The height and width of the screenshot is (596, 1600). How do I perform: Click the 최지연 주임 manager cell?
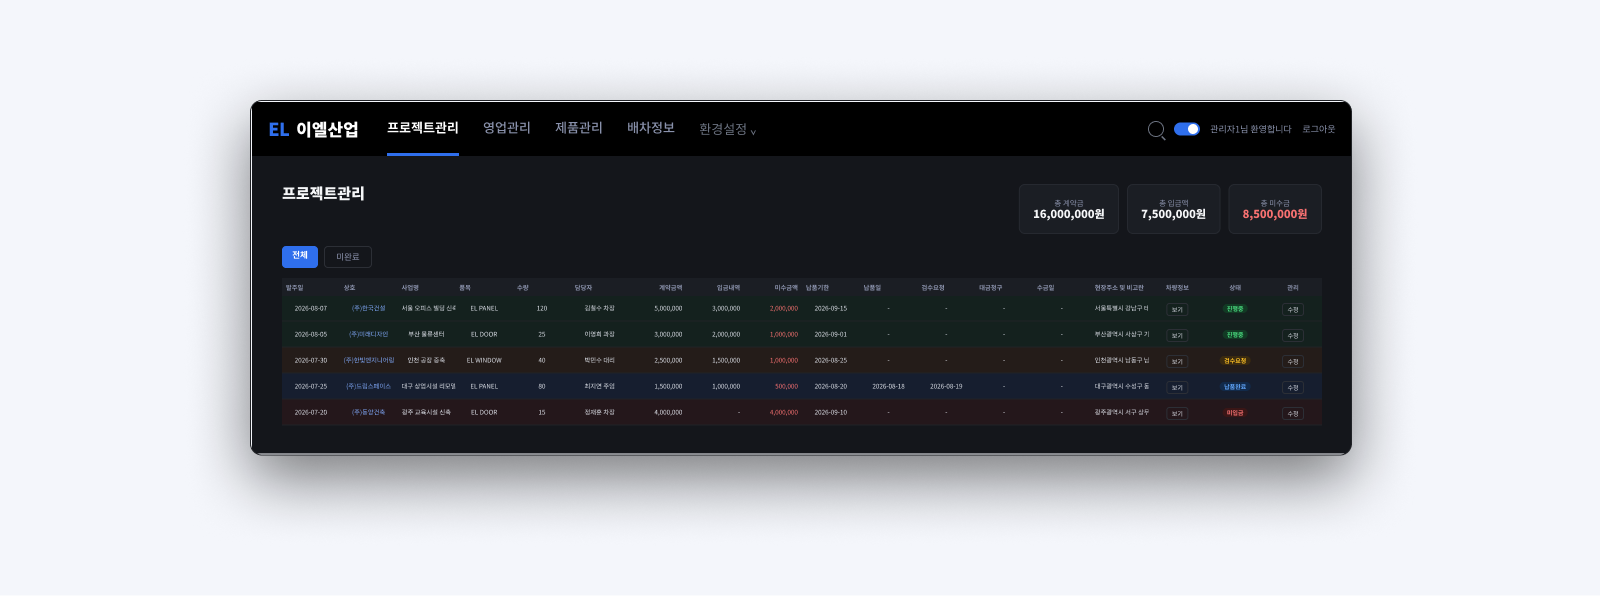click(x=600, y=387)
